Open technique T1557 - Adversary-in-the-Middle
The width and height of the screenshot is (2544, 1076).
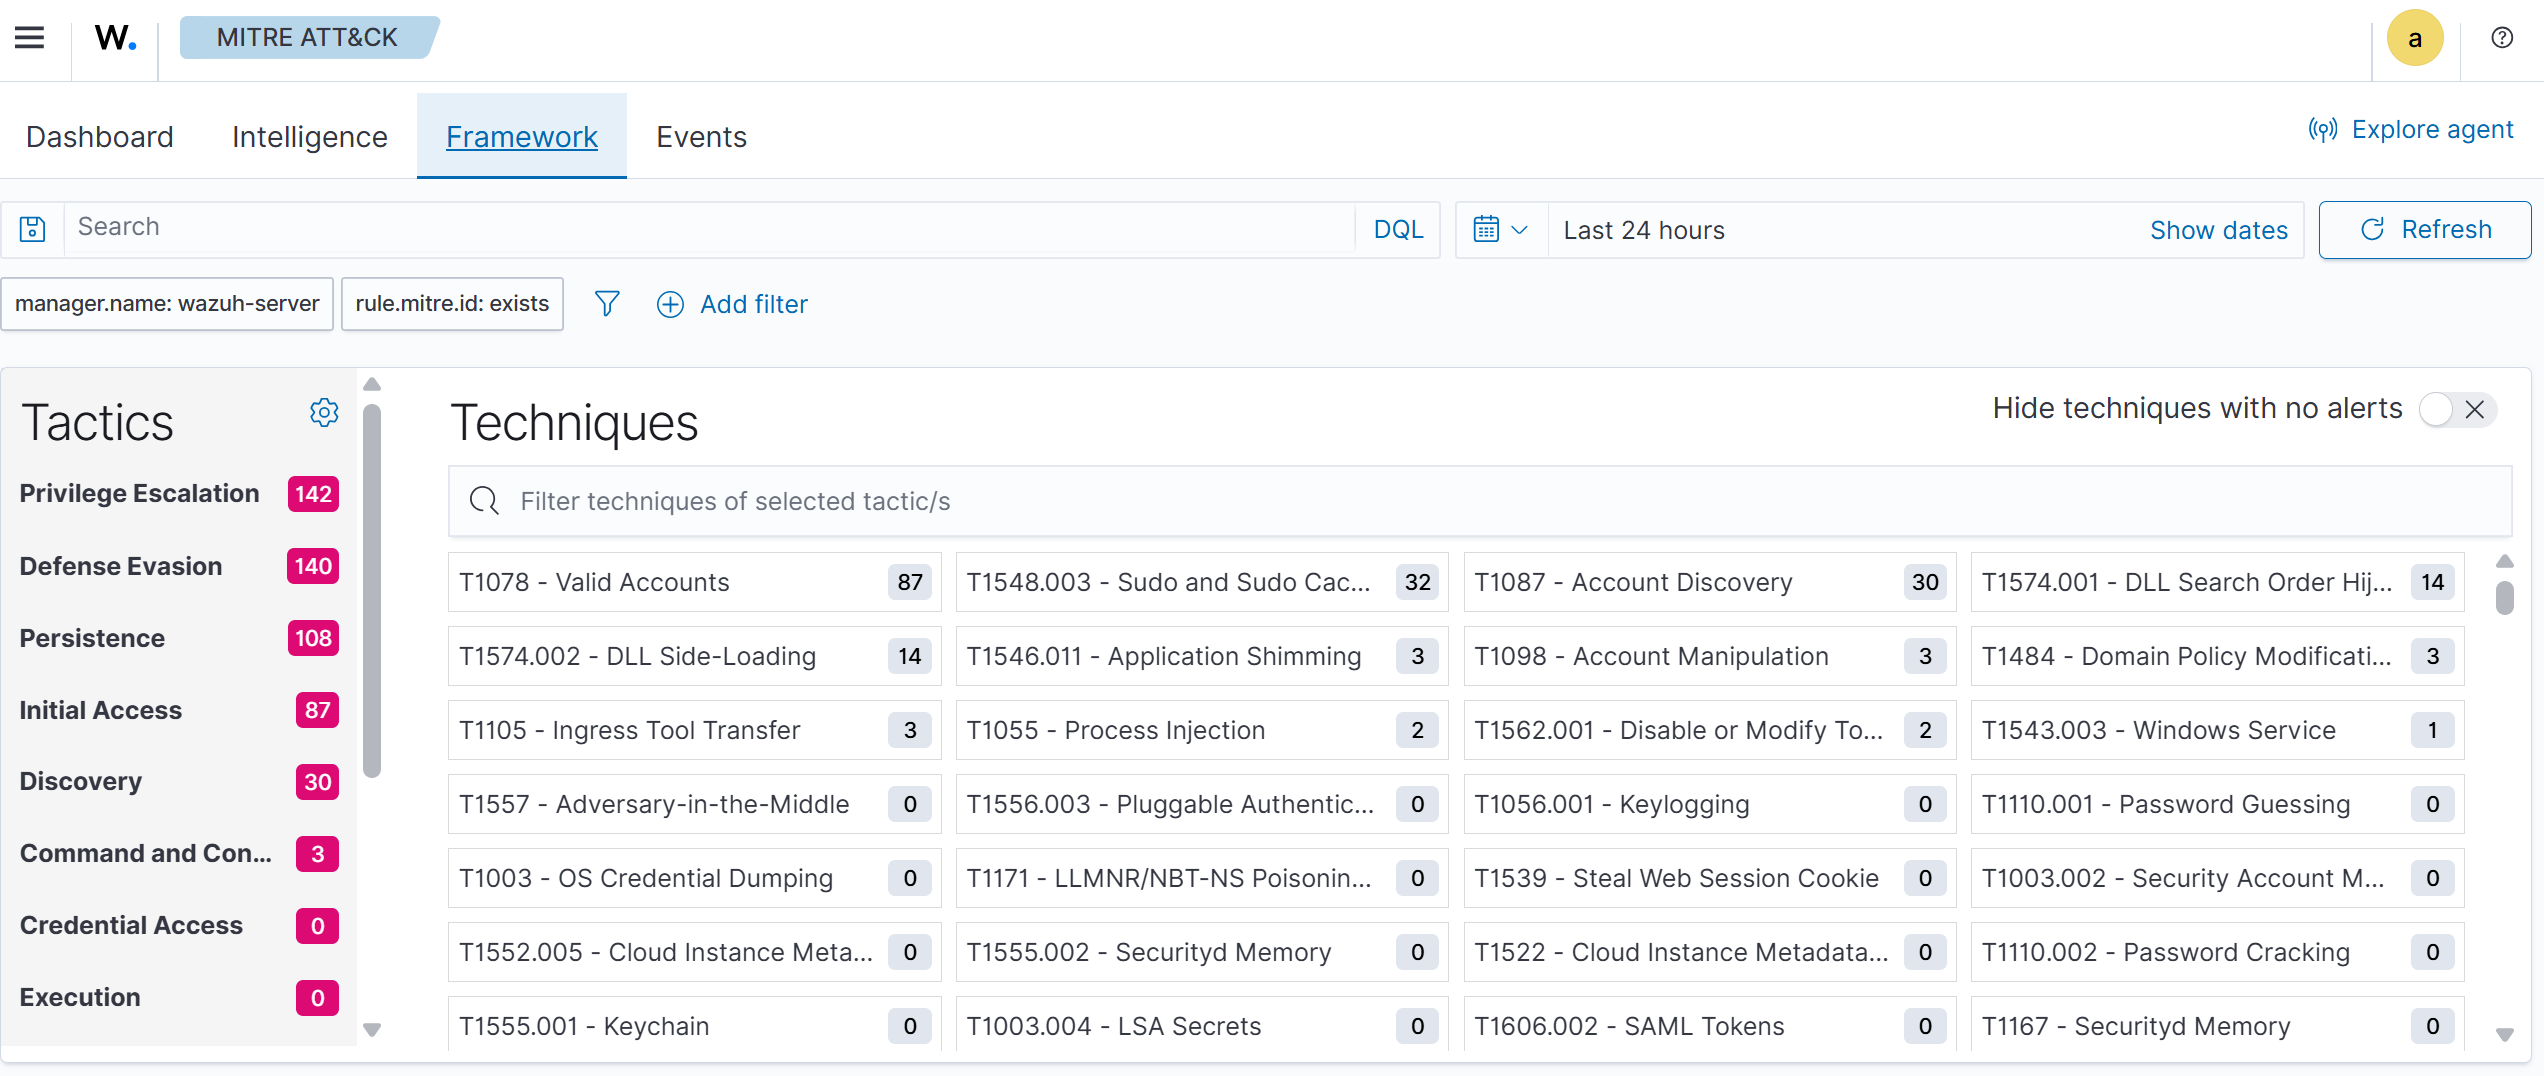click(694, 804)
